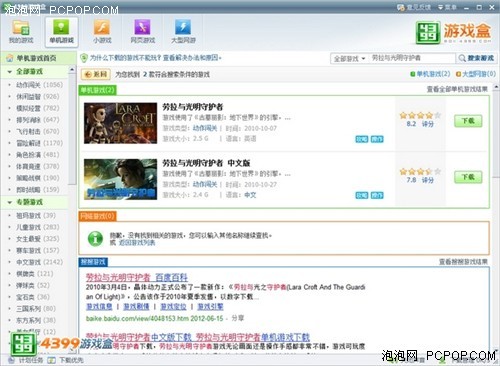Screen dimensions: 500x366
Task: Select 冒险解谜 (1170) category
Action: point(39,143)
